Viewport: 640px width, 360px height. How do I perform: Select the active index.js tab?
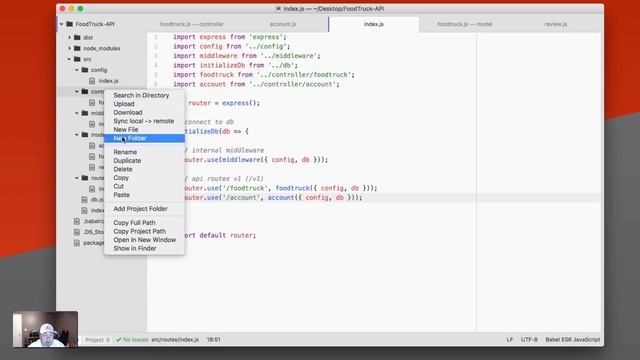pos(373,24)
